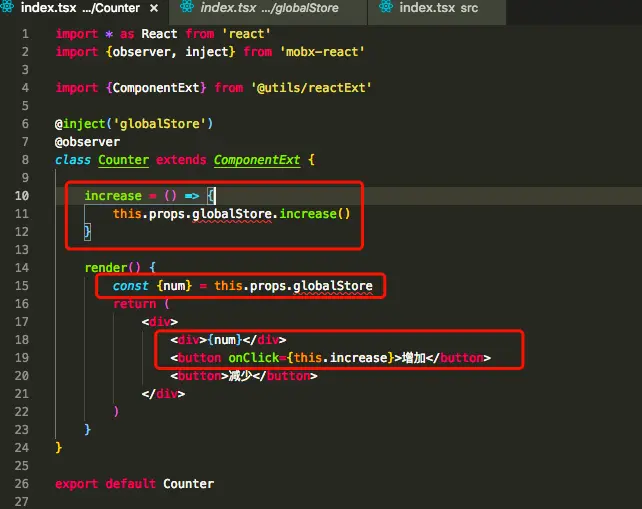Open the index.tsx src tab
Viewport: 642px width, 509px height.
pyautogui.click(x=437, y=8)
